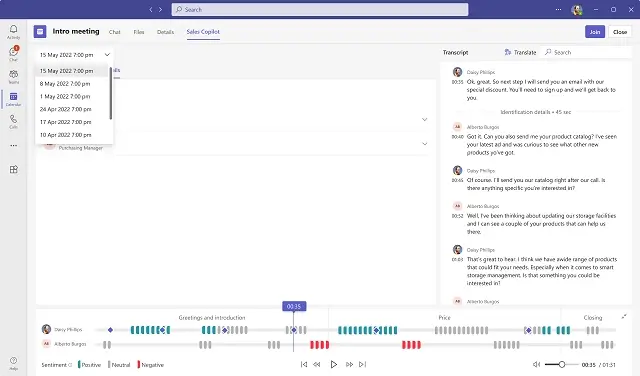Select 1 May 2022 7:00 pm option
This screenshot has width=640, height=376.
tap(72, 96)
